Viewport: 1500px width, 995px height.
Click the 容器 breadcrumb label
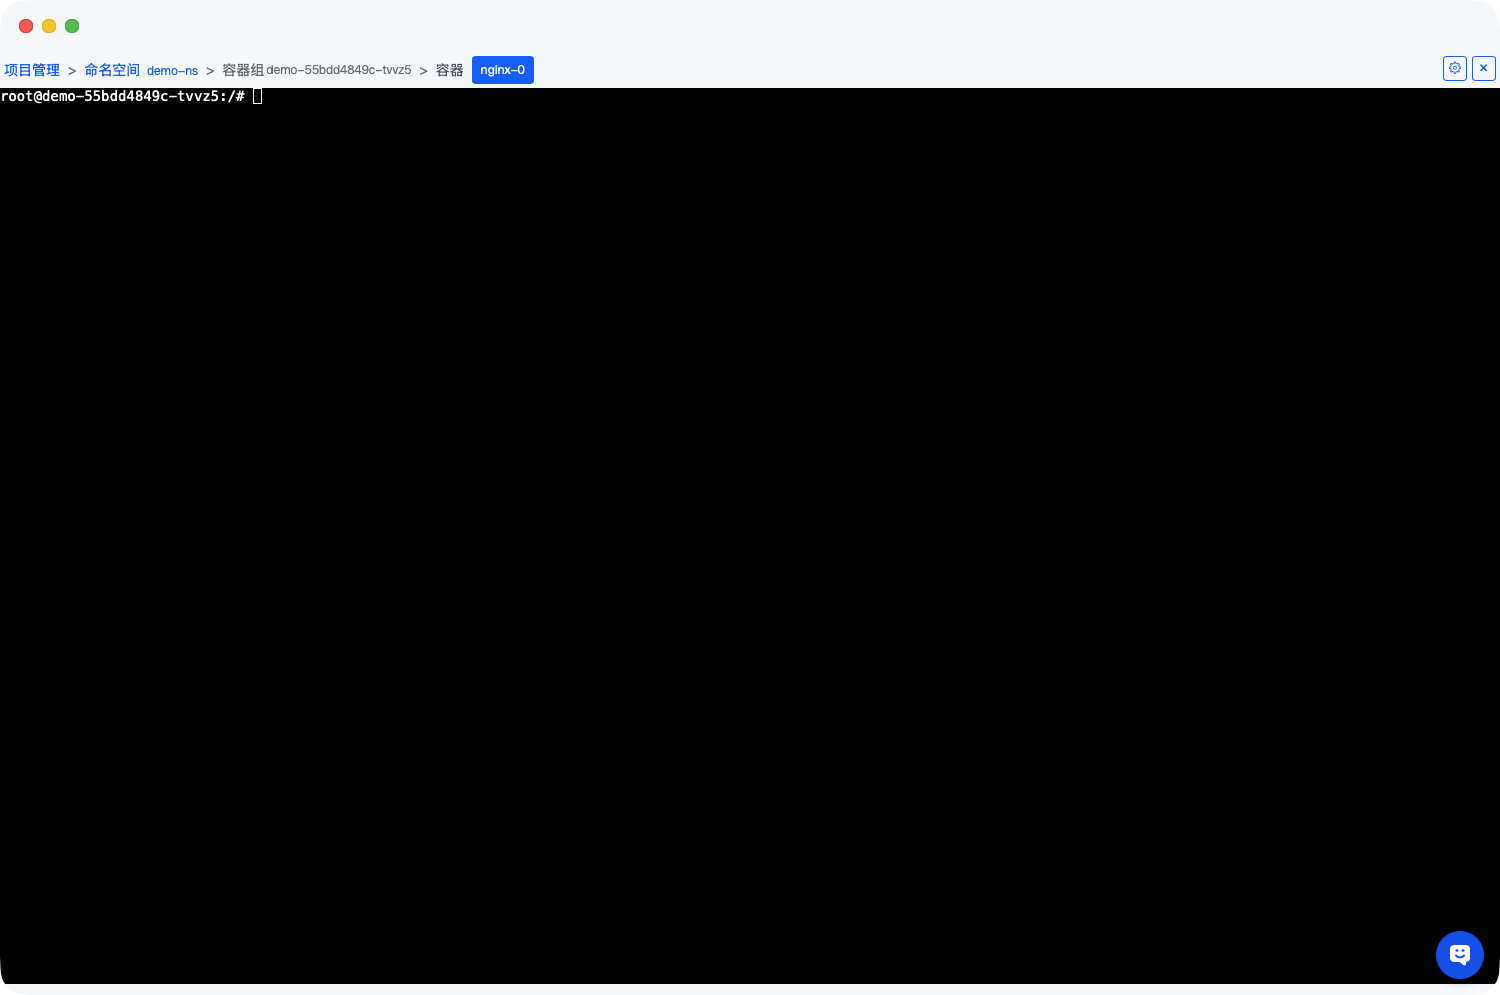449,70
